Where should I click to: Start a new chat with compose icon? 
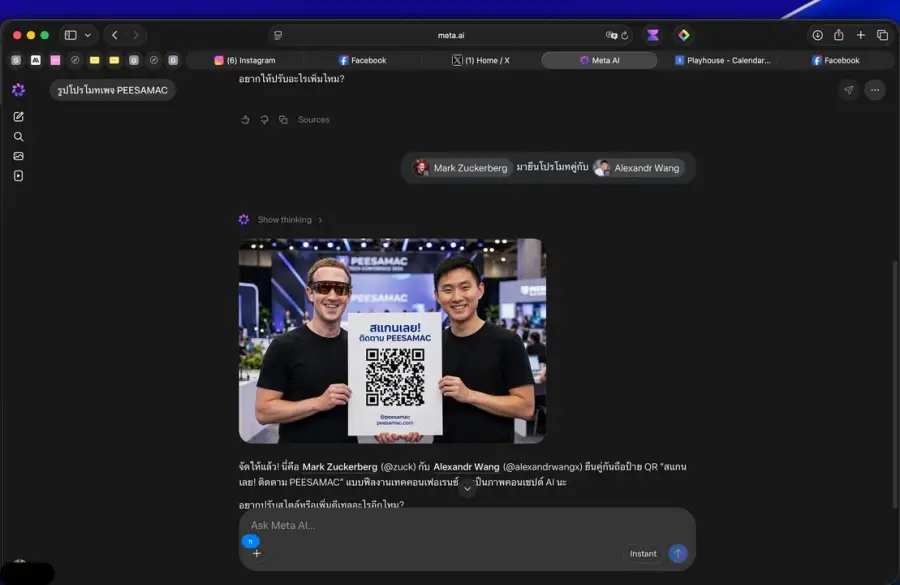[18, 117]
